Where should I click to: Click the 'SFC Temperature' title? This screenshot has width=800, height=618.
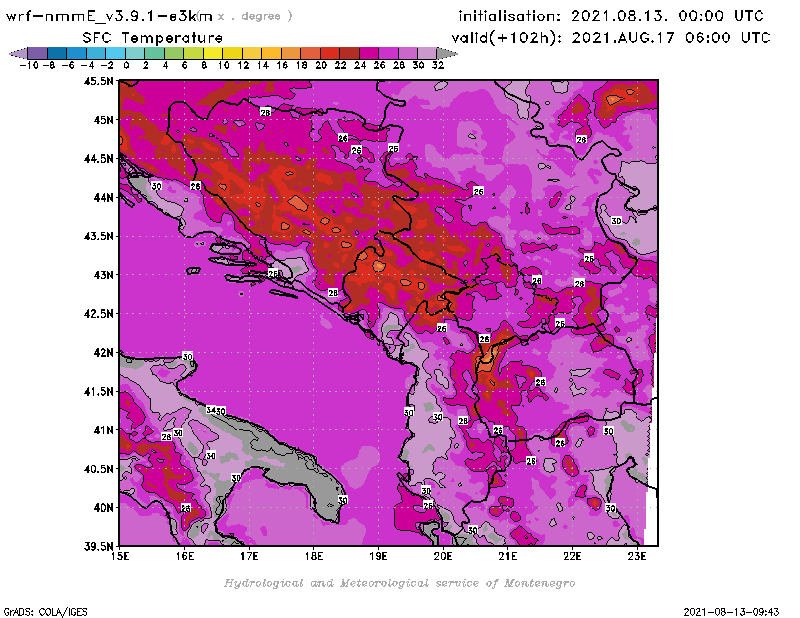[x=153, y=38]
